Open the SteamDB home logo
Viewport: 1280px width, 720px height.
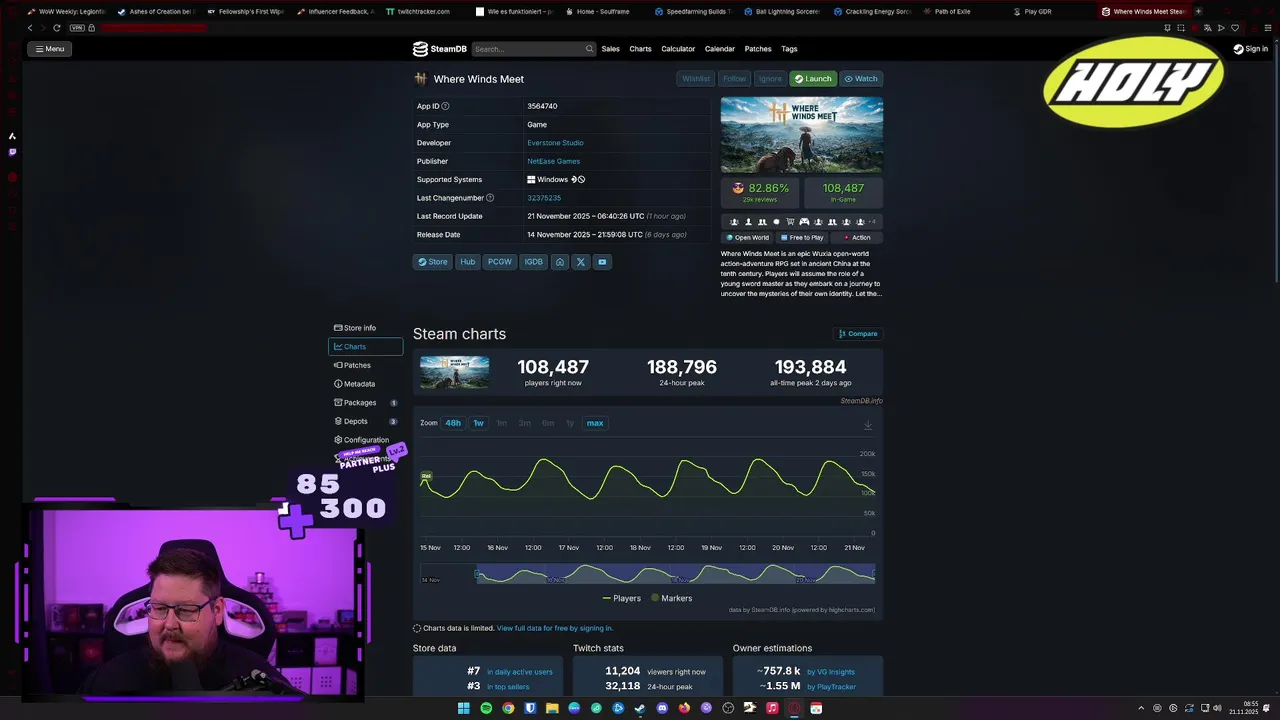click(x=440, y=49)
